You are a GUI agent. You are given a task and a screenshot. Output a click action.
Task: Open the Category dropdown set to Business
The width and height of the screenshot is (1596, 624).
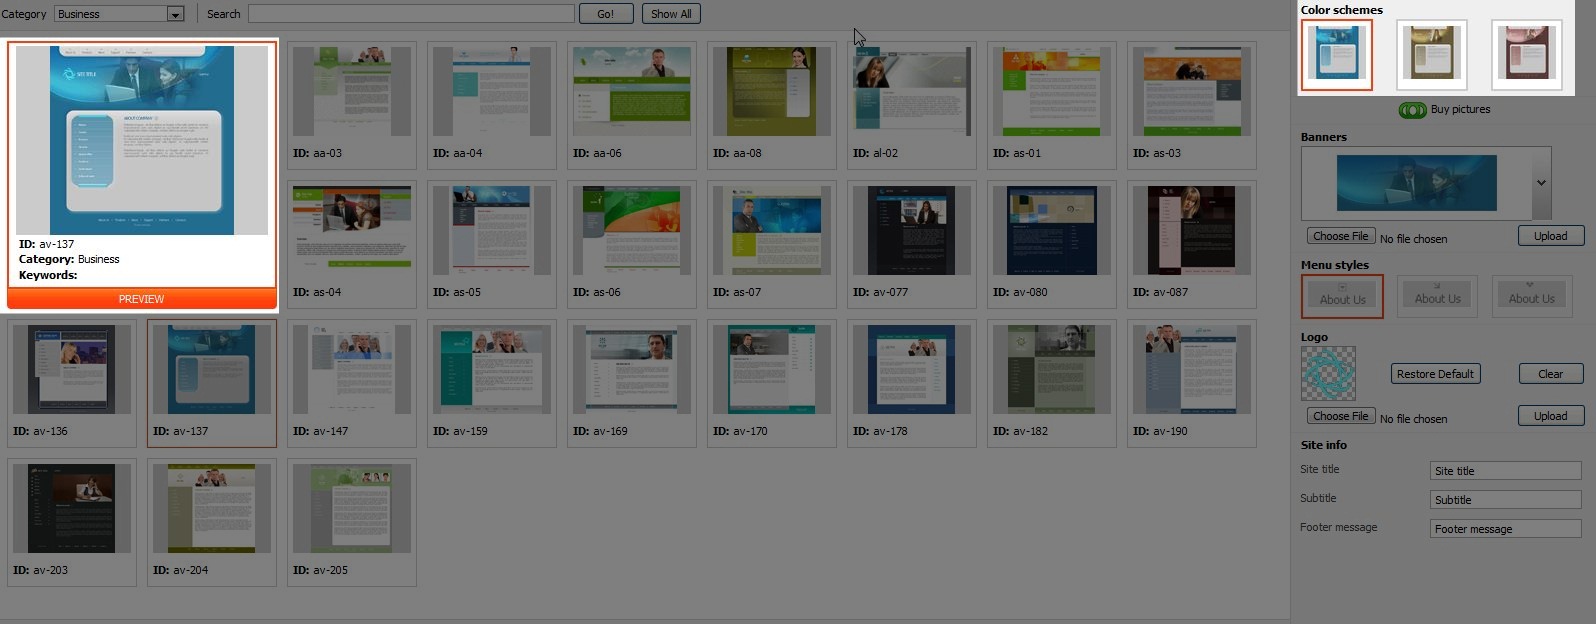tap(119, 14)
